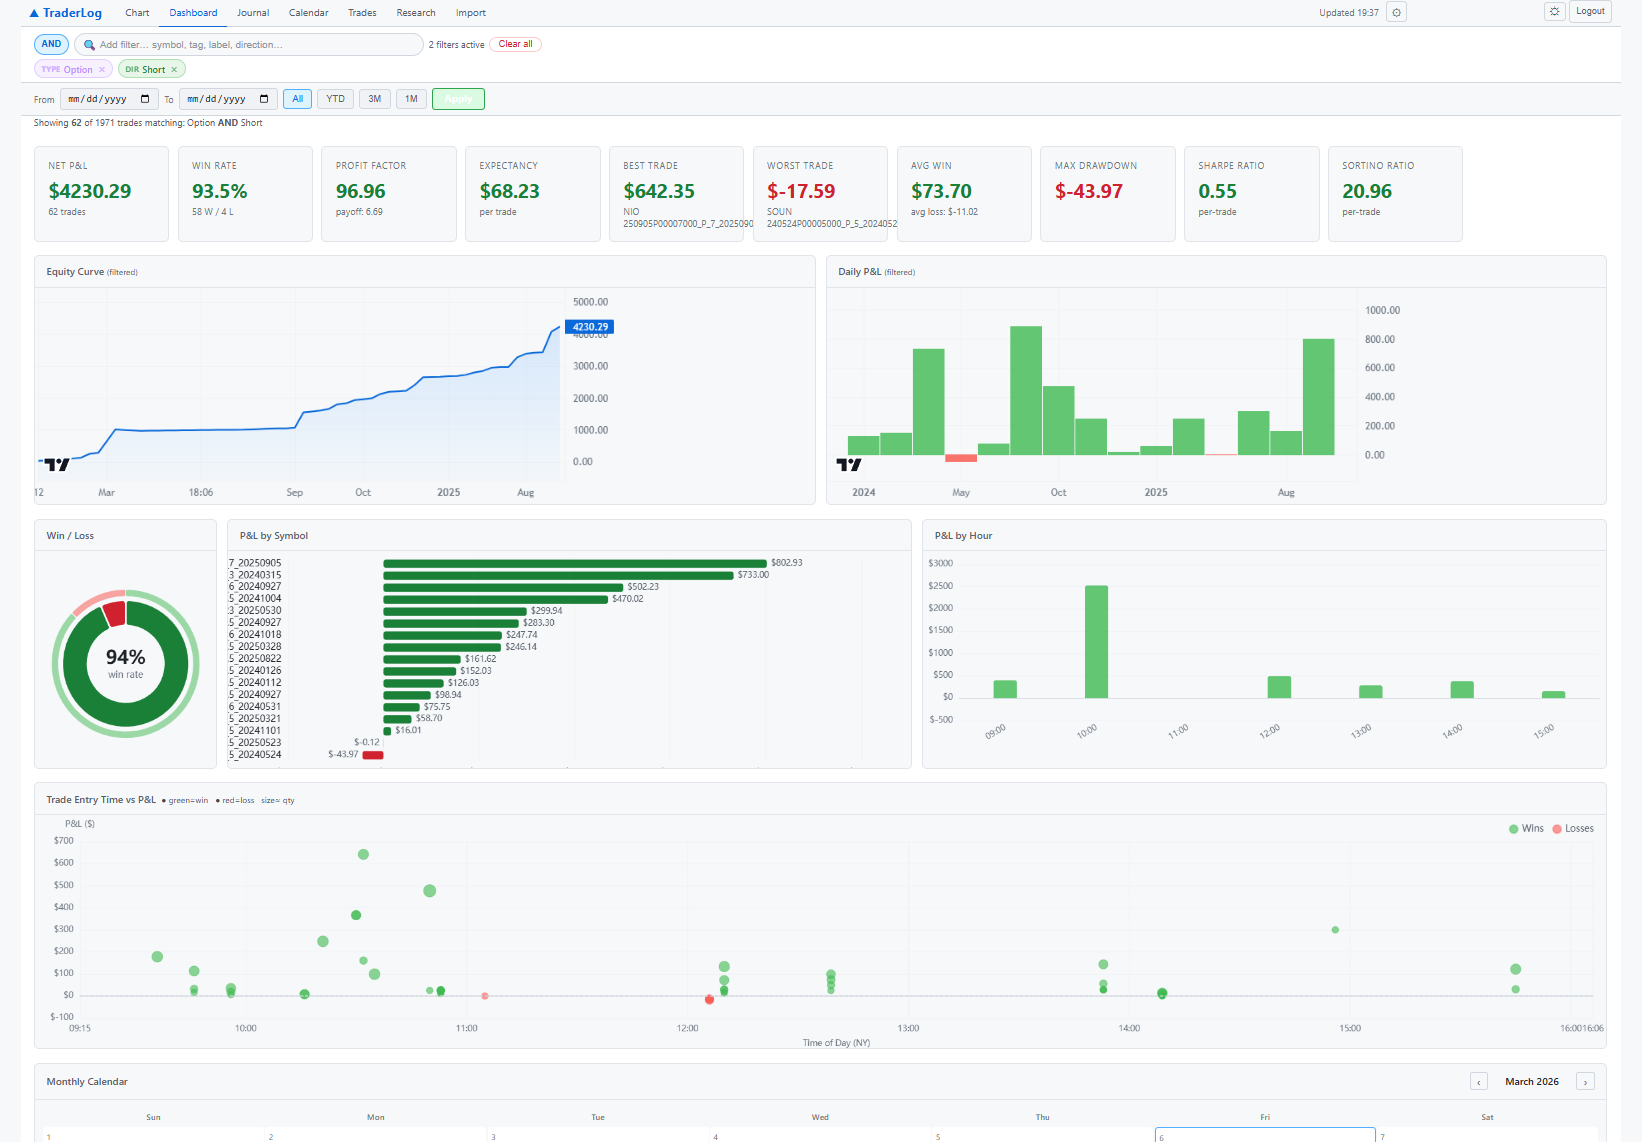Viewport: 1642px width, 1142px height.
Task: Toggle the Losses legend in scatter chart
Action: pos(1571,828)
